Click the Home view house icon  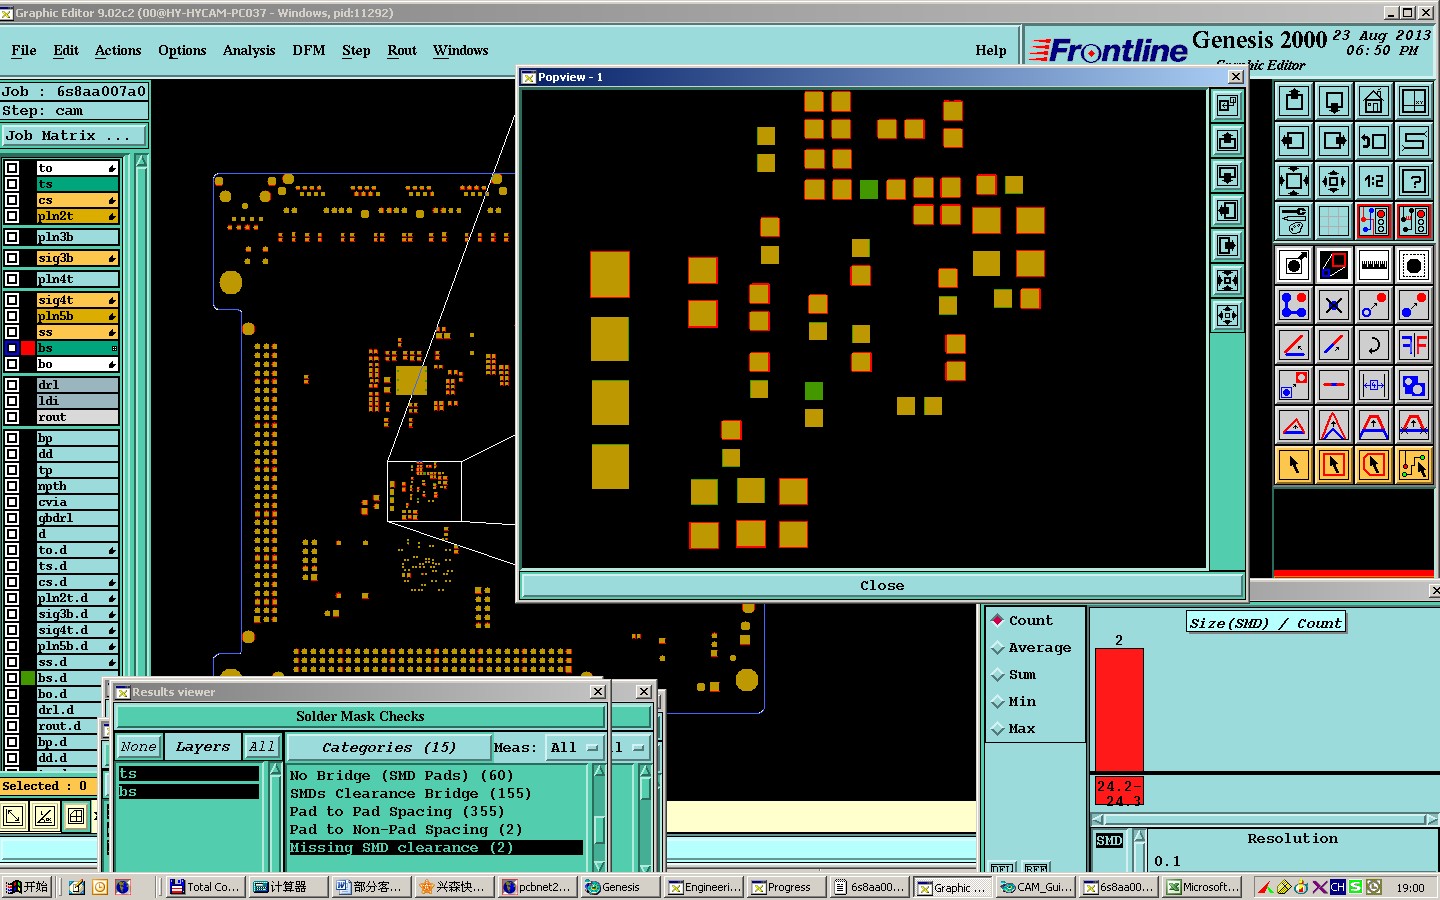pos(1374,101)
